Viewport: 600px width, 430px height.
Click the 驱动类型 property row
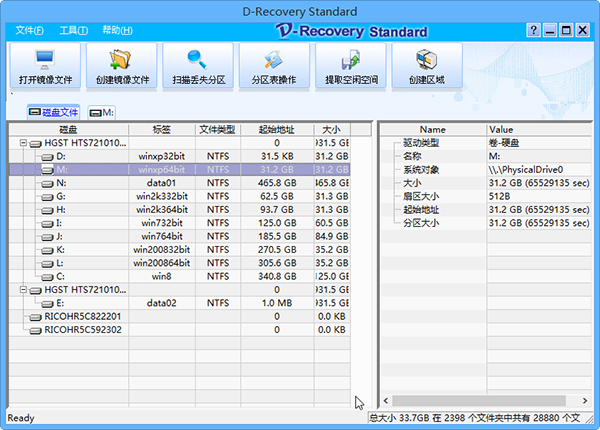(486, 143)
